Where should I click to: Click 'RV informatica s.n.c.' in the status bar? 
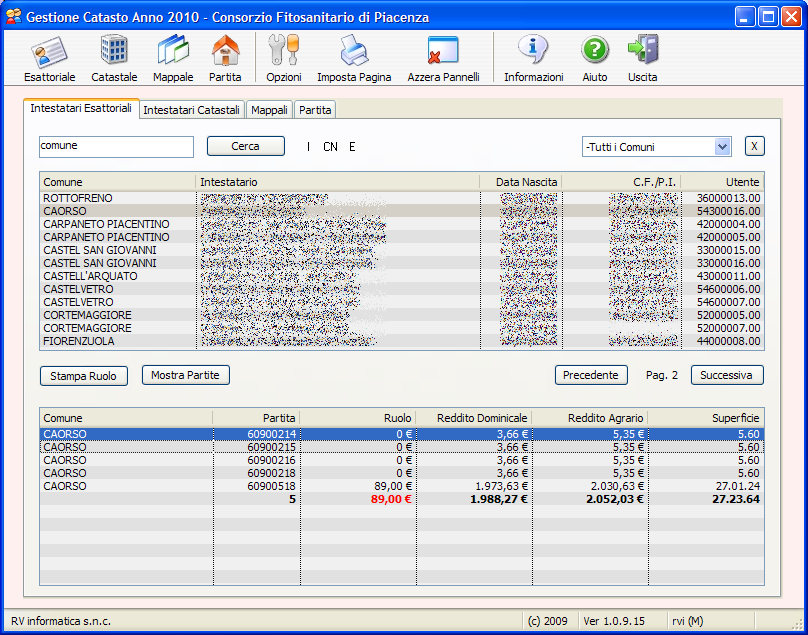[61, 621]
